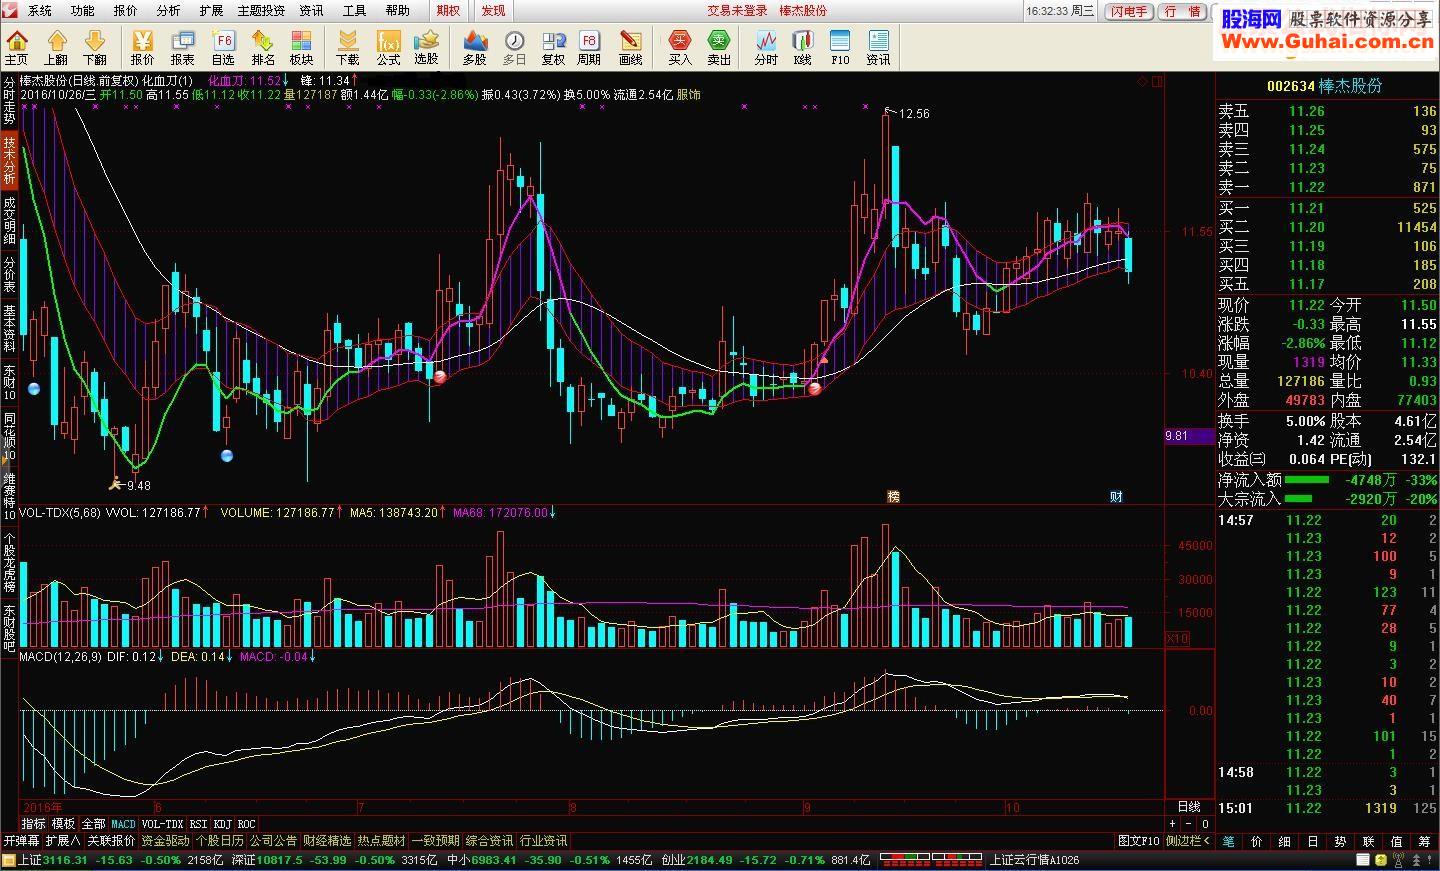Viewport: 1440px width, 871px height.
Task: Open the 公式 formula tool
Action: 388,47
